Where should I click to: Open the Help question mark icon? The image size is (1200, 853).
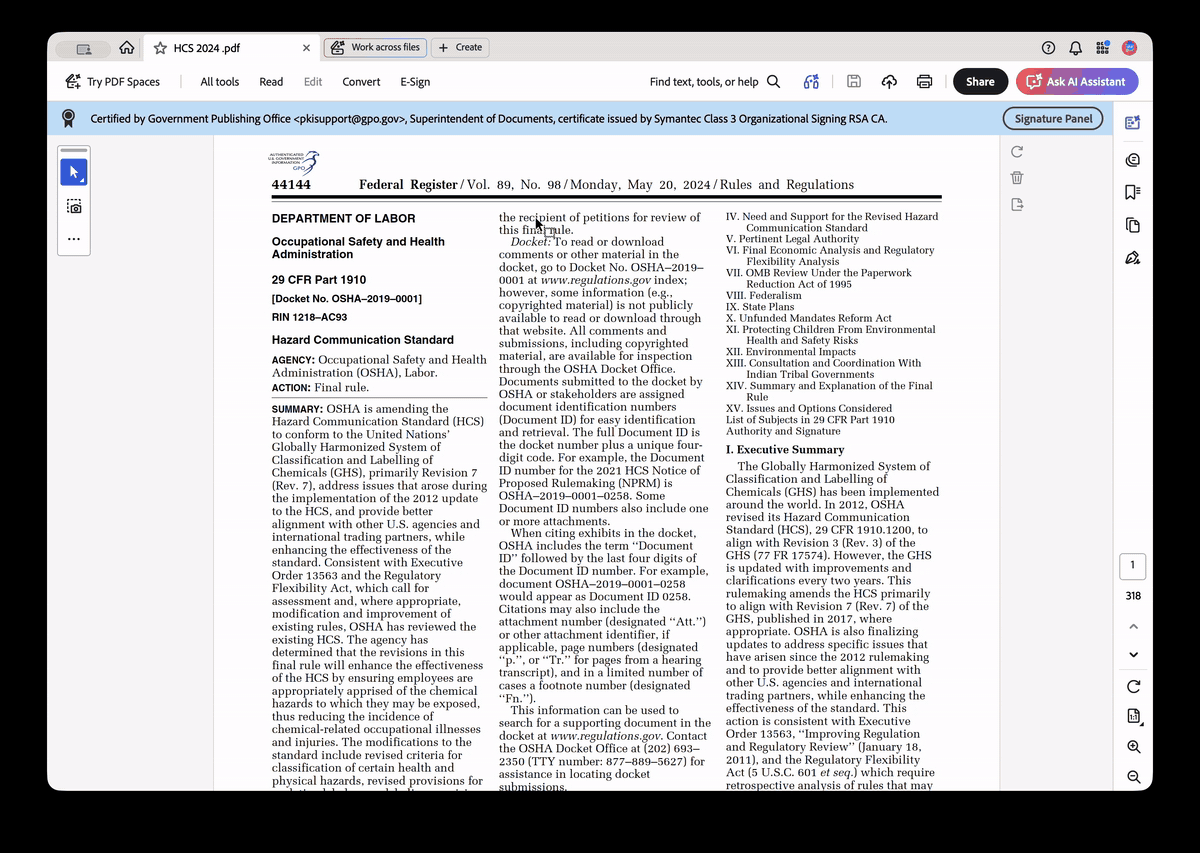1048,48
